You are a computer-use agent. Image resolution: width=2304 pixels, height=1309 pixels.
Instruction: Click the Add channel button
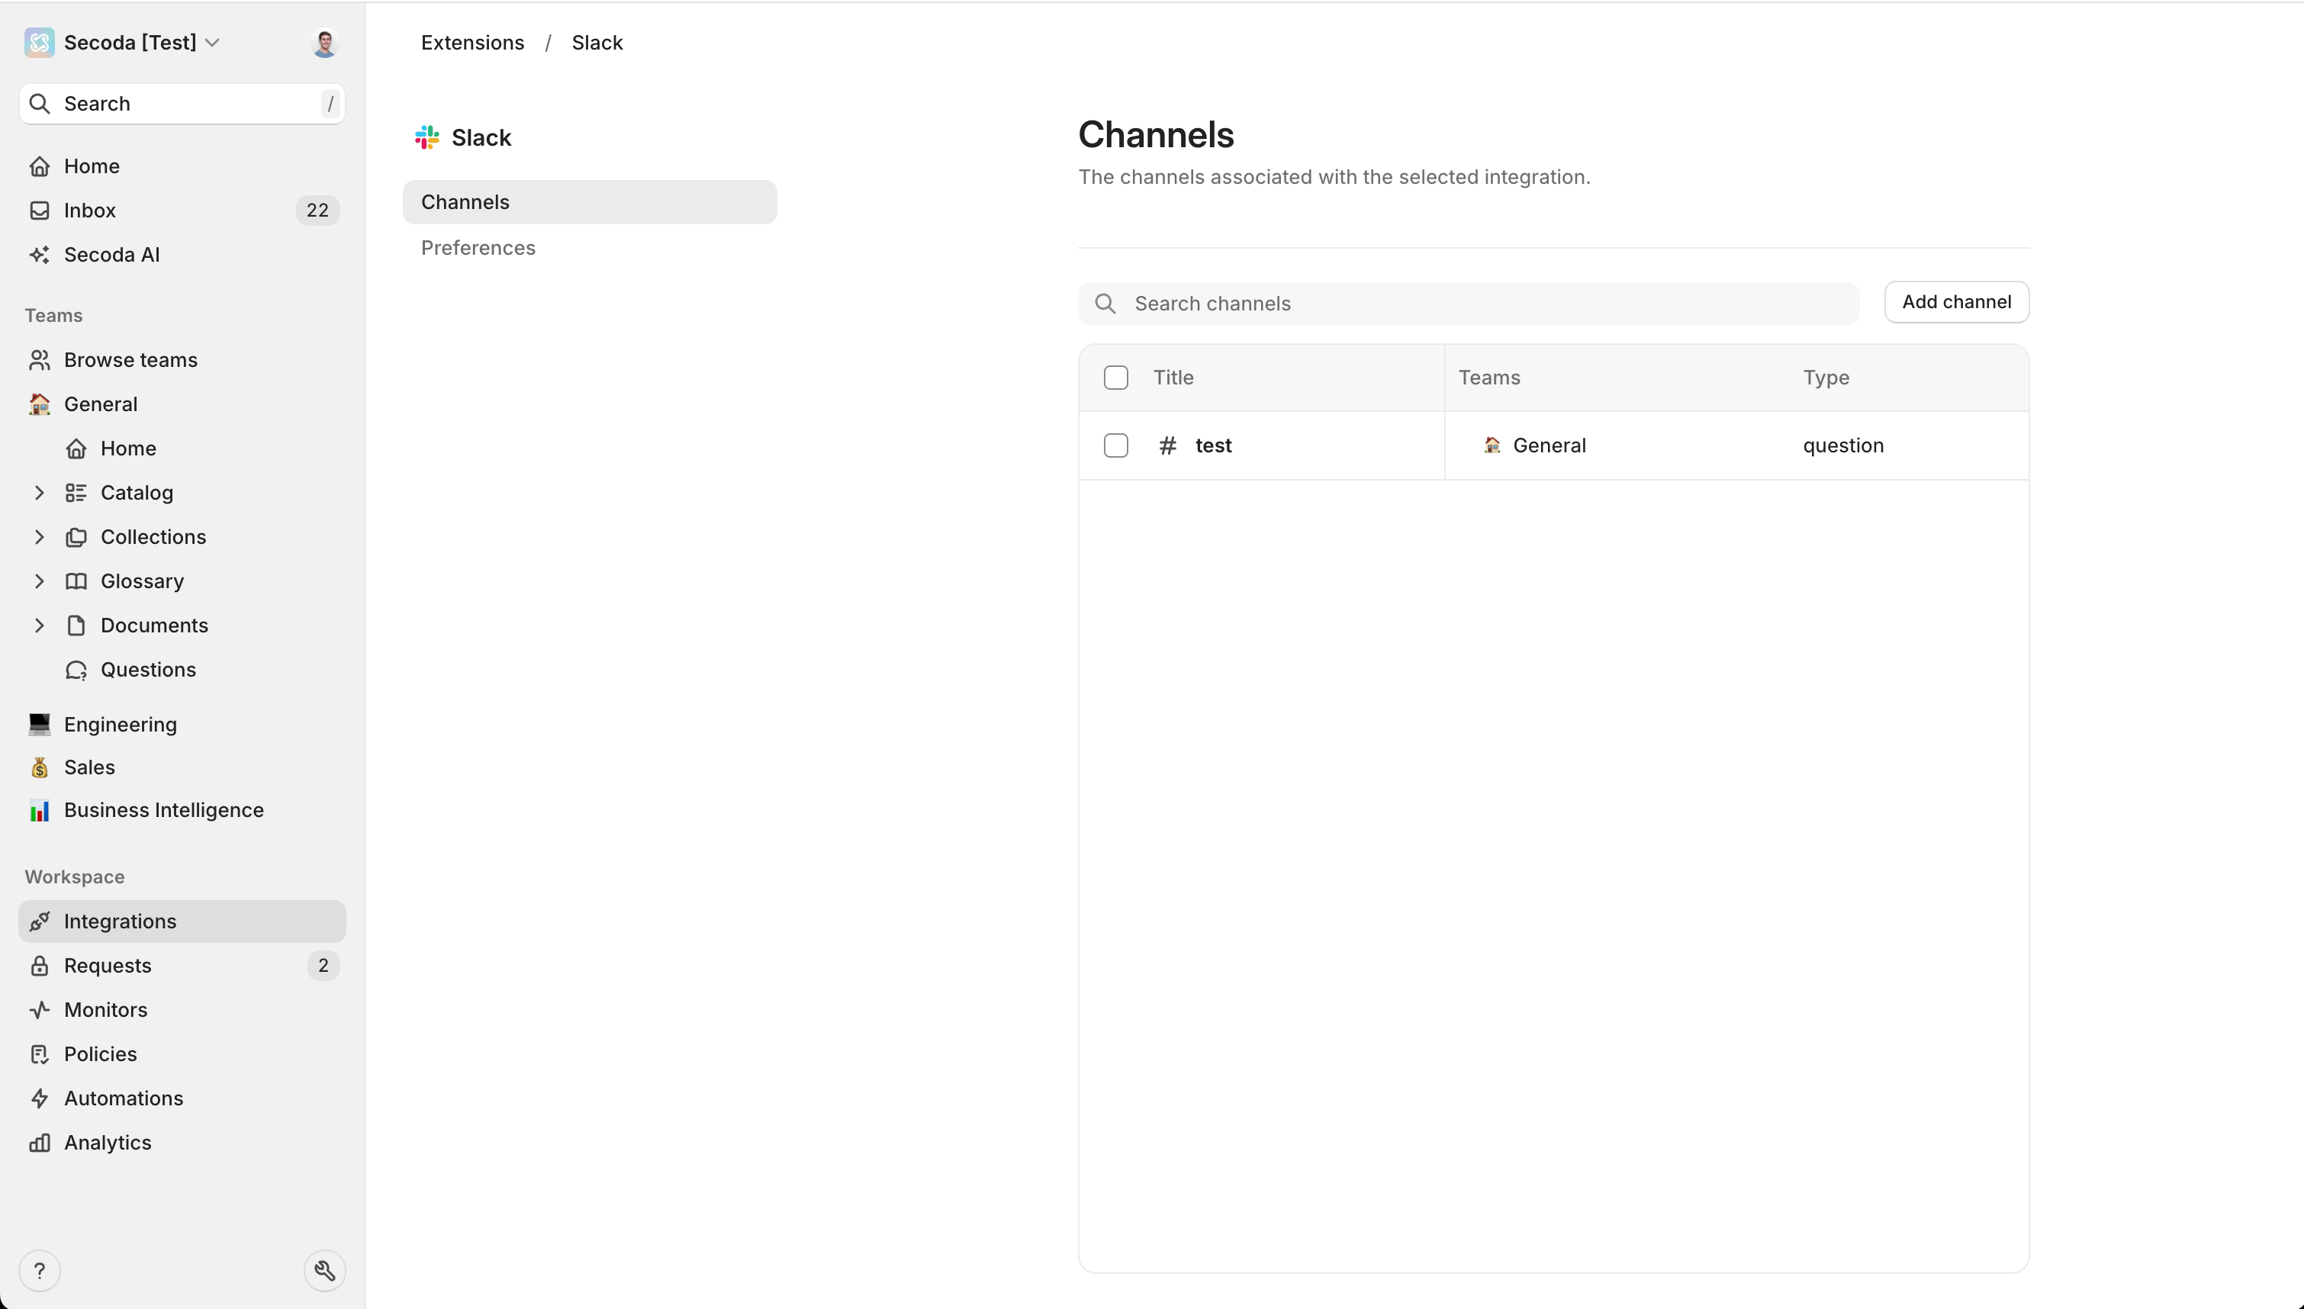point(1956,302)
